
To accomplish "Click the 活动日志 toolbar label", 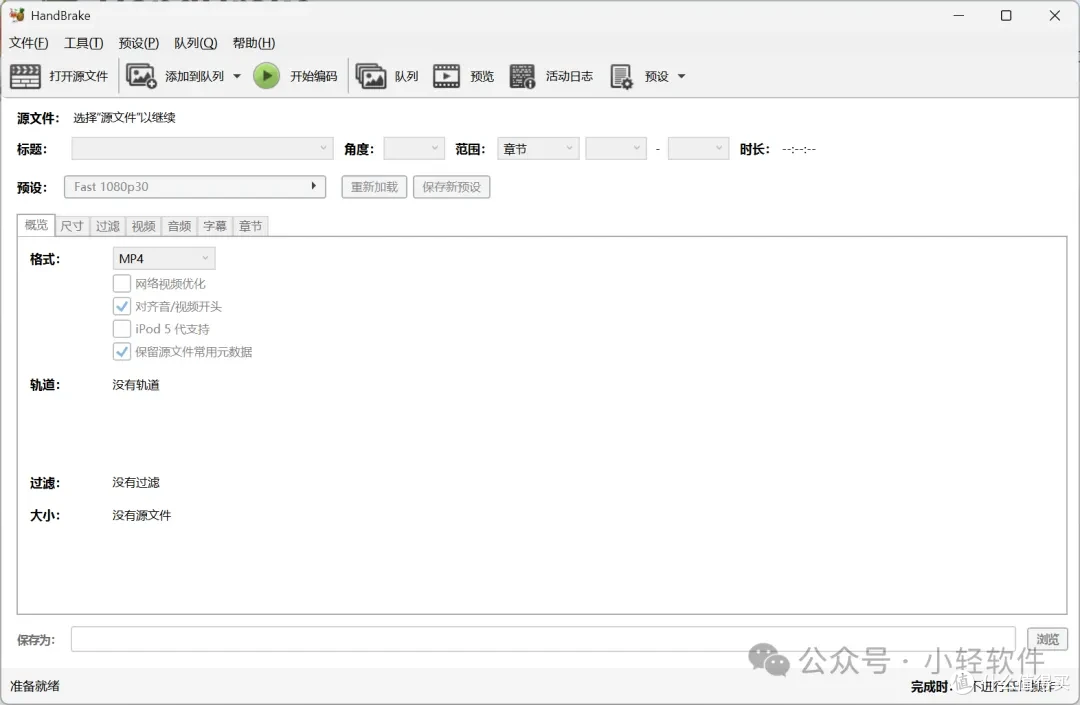I will 569,76.
